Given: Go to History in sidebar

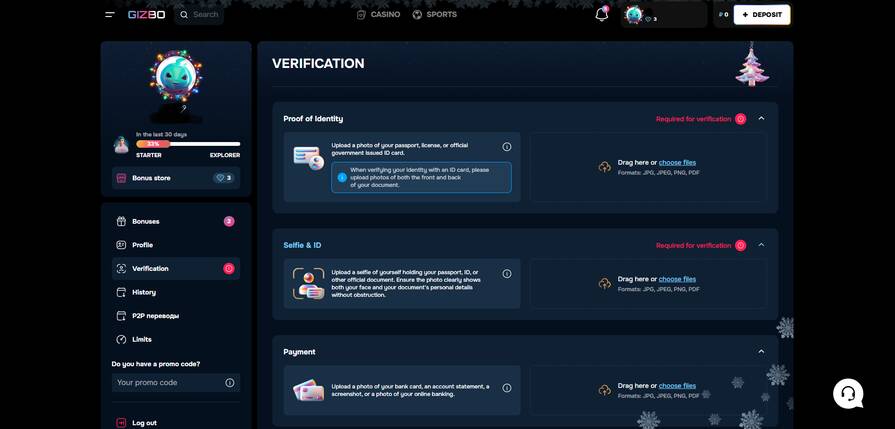Looking at the screenshot, I should [x=144, y=292].
